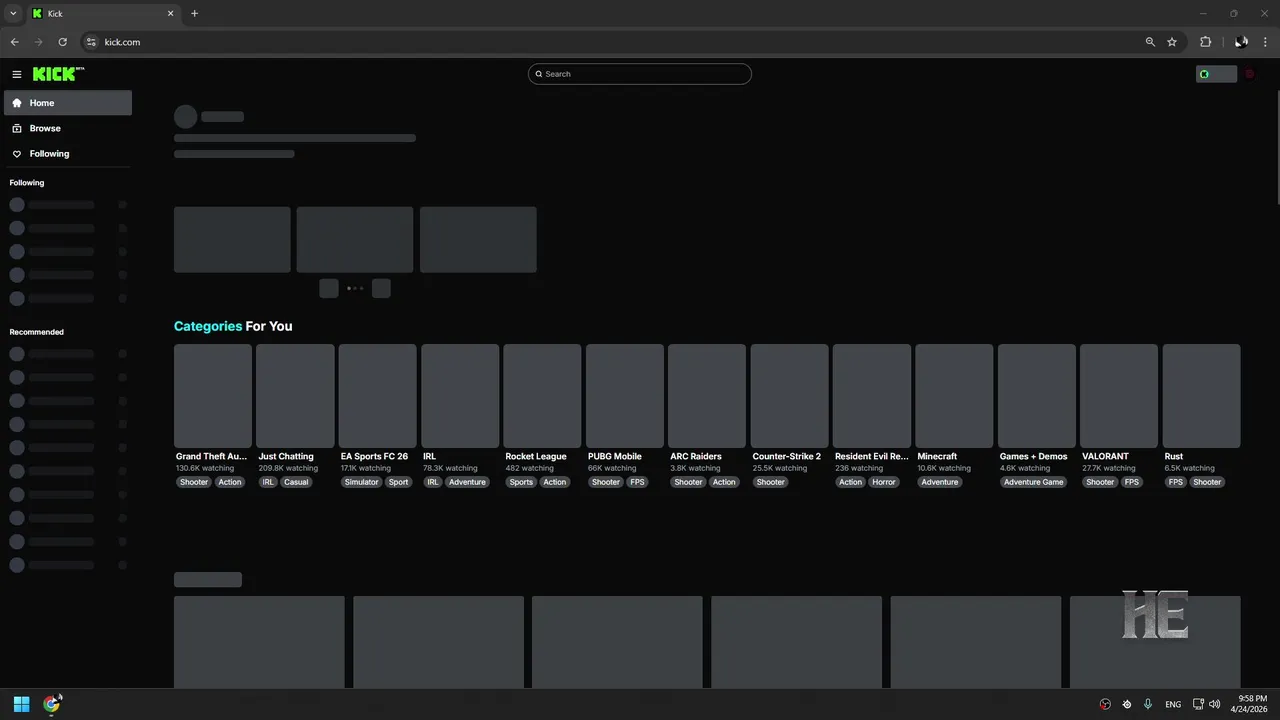
Task: Click Adventure tag under Minecraft
Action: (940, 482)
